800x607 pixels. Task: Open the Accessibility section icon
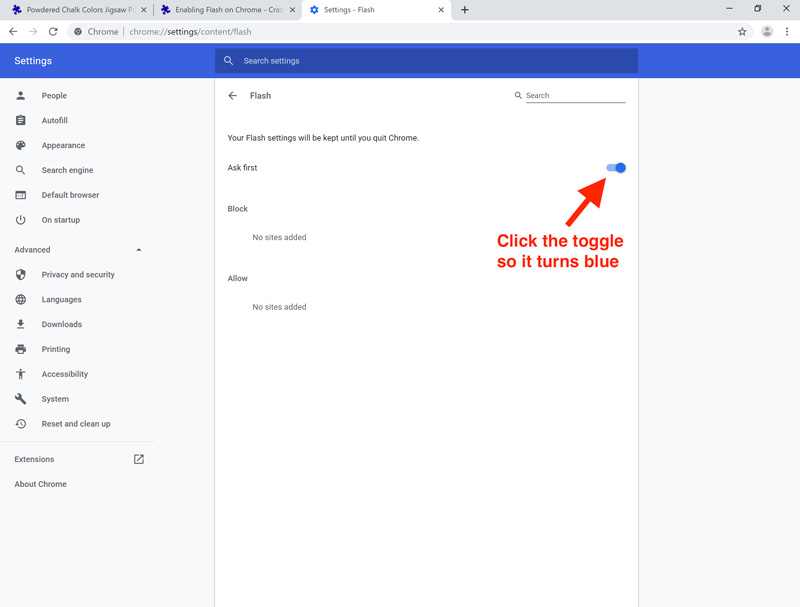tap(21, 374)
